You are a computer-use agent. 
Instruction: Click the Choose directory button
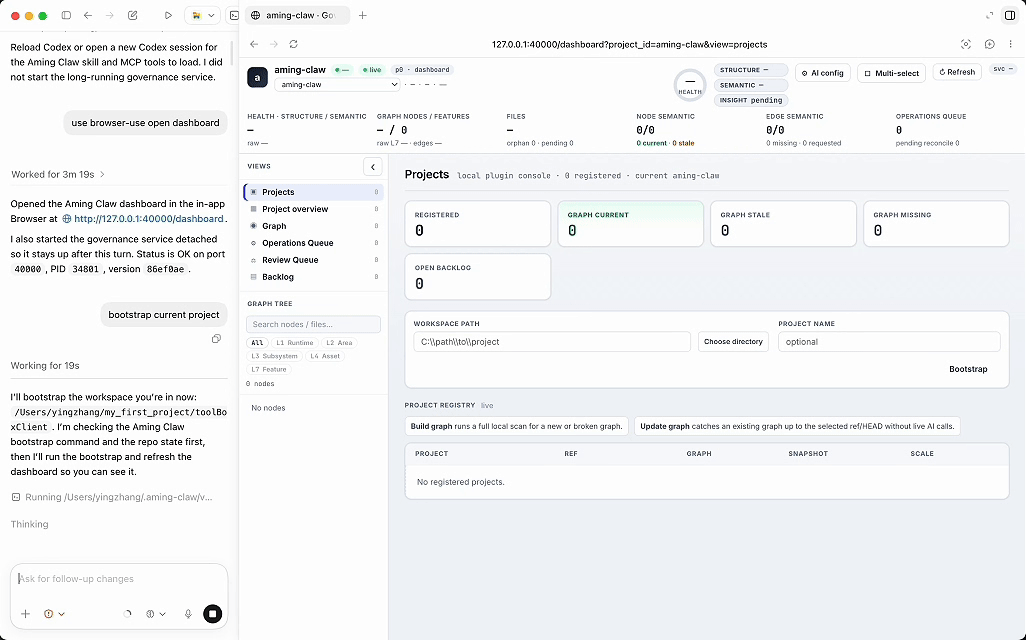(x=733, y=342)
